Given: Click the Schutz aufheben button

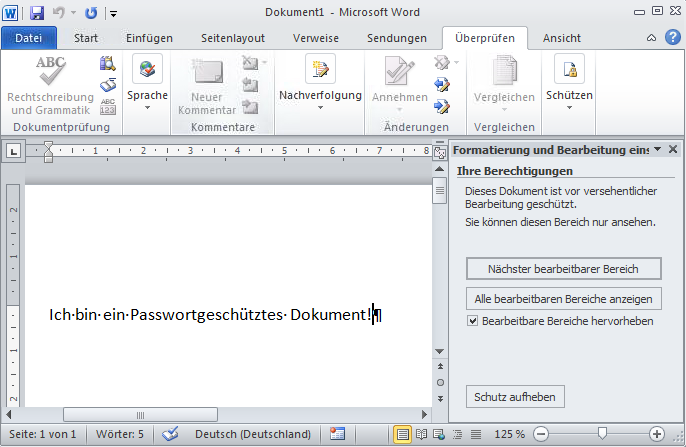Looking at the screenshot, I should 515,397.
